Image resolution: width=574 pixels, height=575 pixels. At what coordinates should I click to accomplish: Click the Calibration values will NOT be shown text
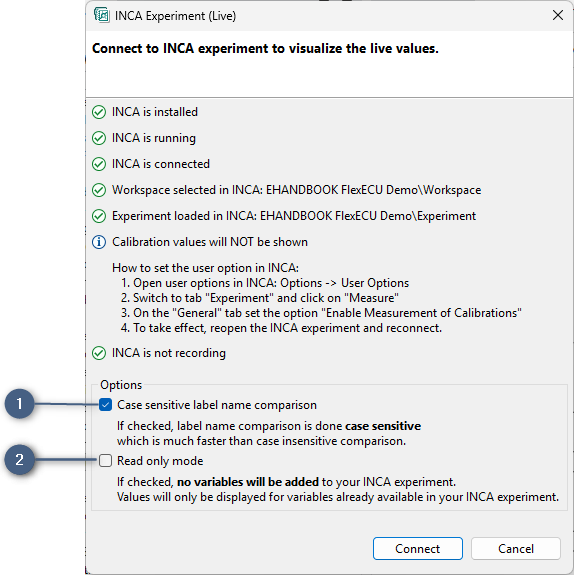(210, 242)
